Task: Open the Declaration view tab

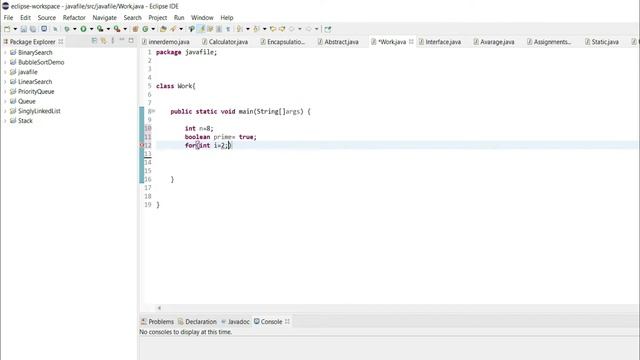Action: (x=197, y=322)
